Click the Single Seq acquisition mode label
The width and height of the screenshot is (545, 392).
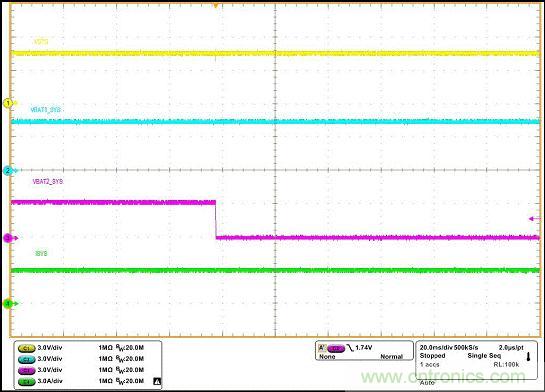[x=484, y=356]
